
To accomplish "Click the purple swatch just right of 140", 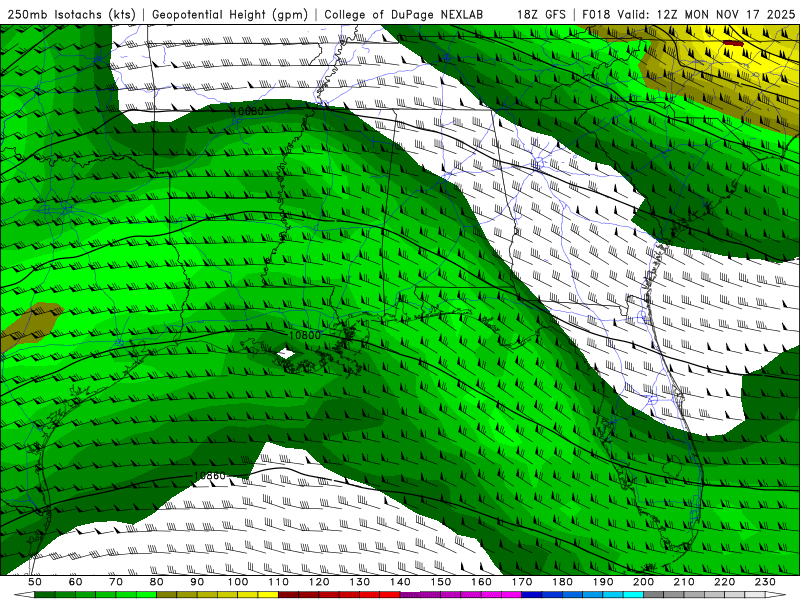I will pyautogui.click(x=410, y=595).
